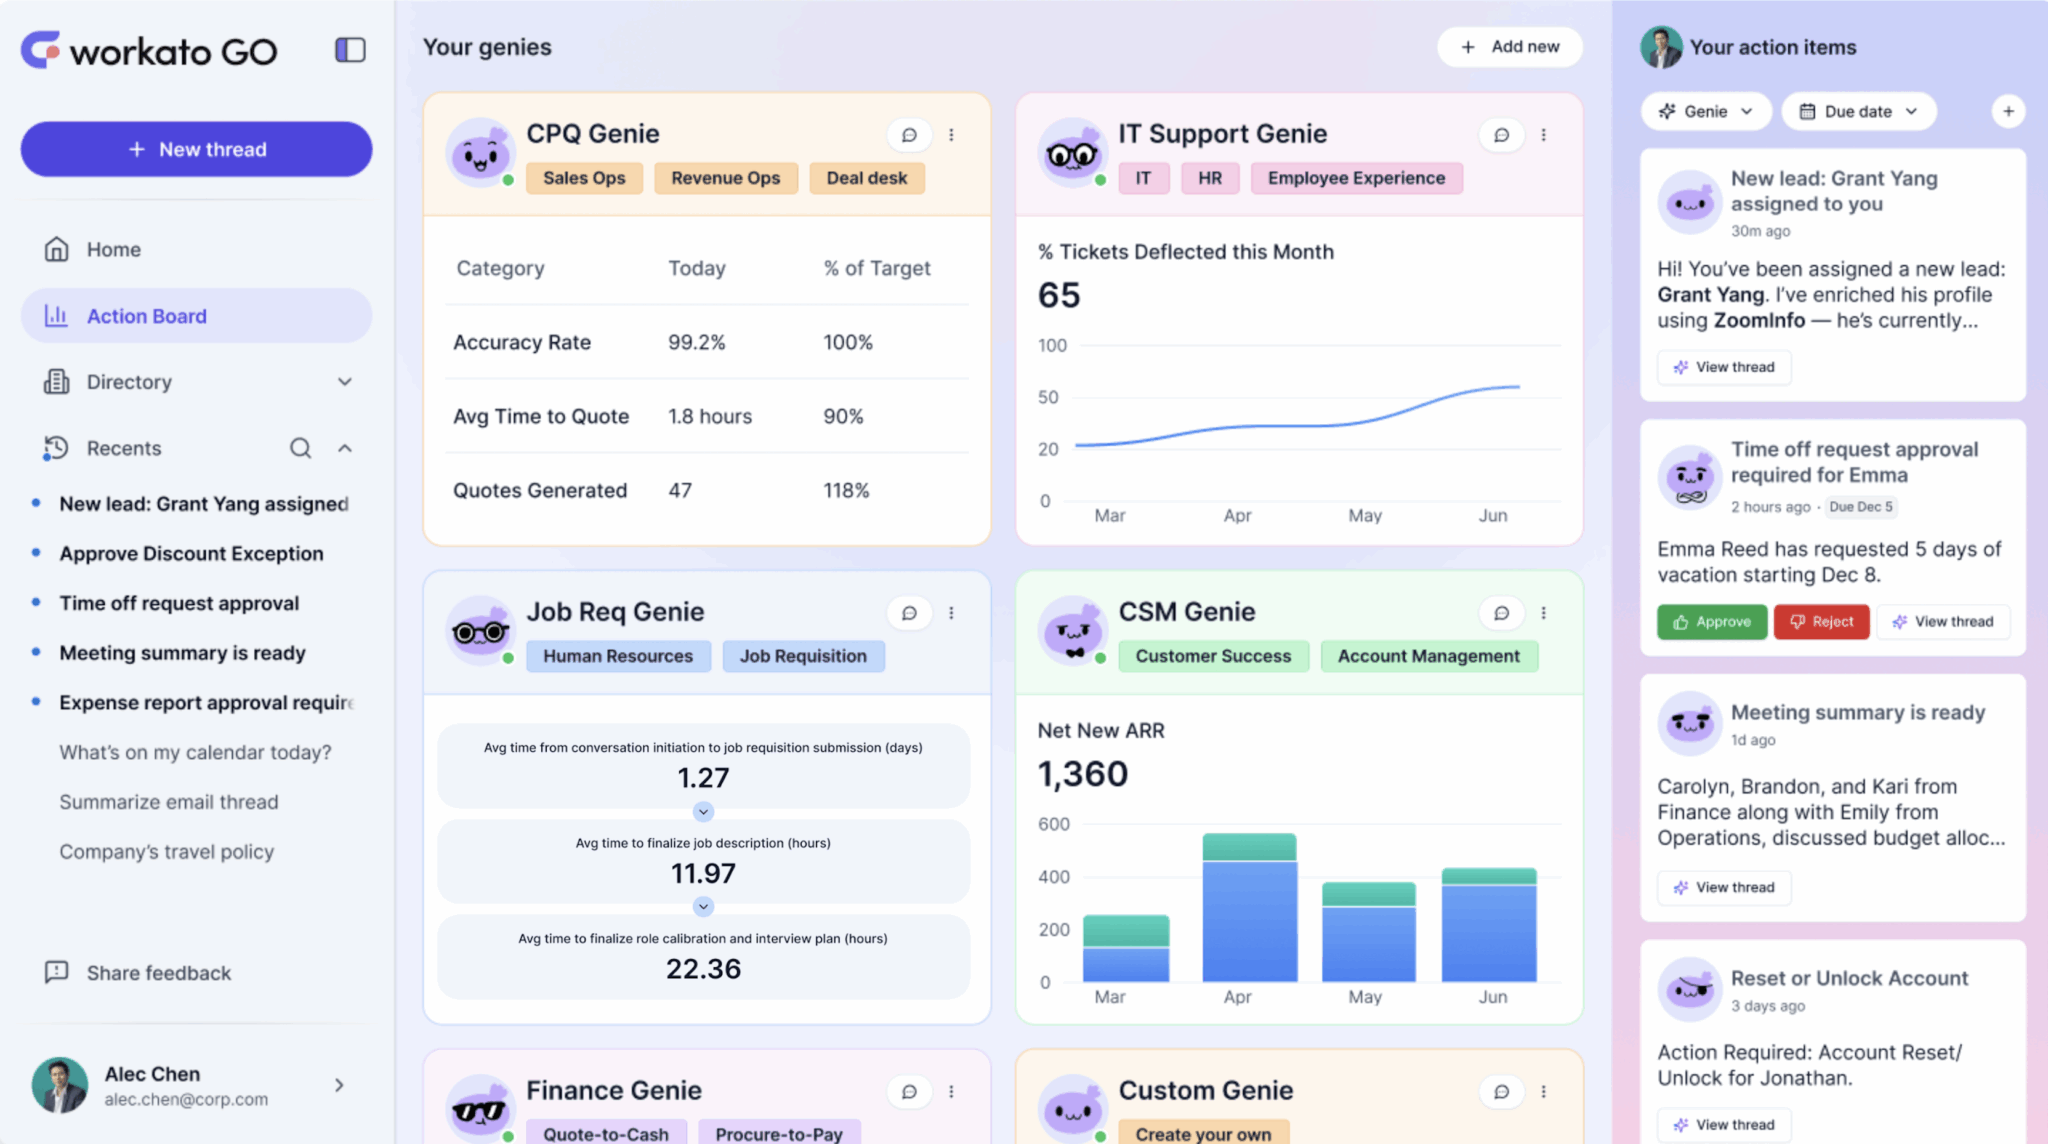Click search icon in Recents section
Viewport: 2048px width, 1144px height.
(300, 448)
